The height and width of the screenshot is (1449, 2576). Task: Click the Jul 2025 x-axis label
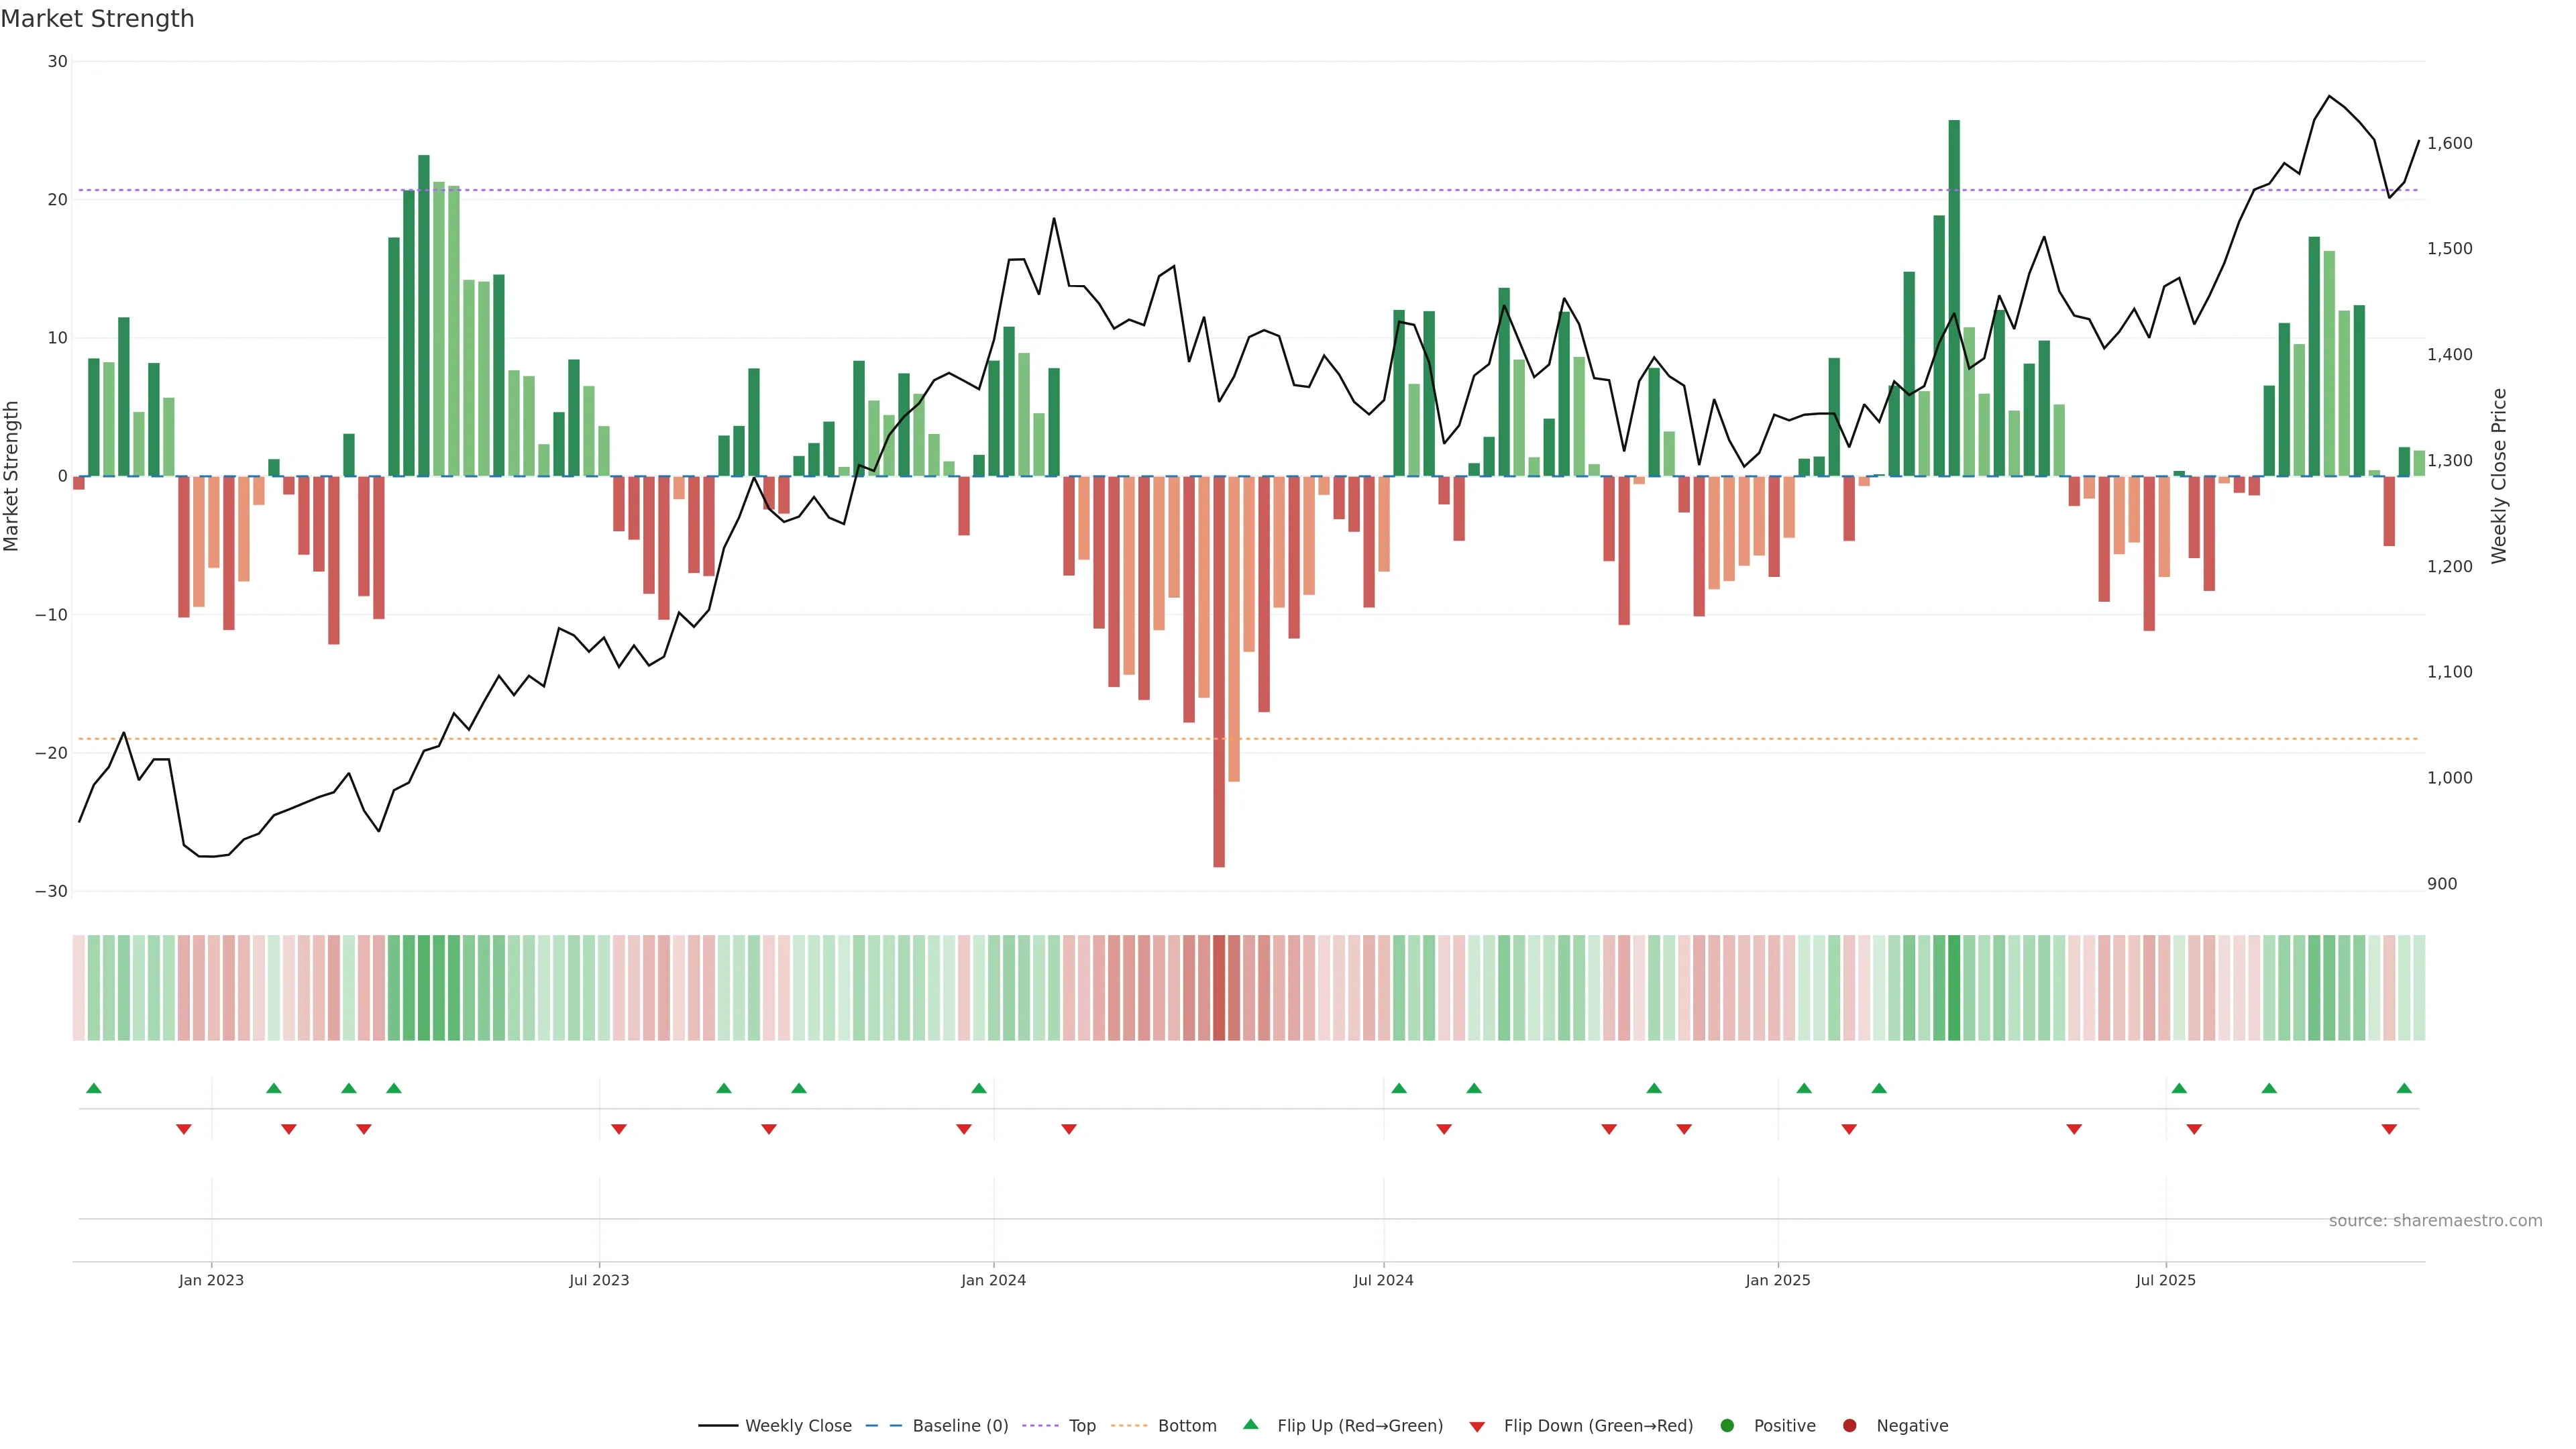(2165, 1280)
